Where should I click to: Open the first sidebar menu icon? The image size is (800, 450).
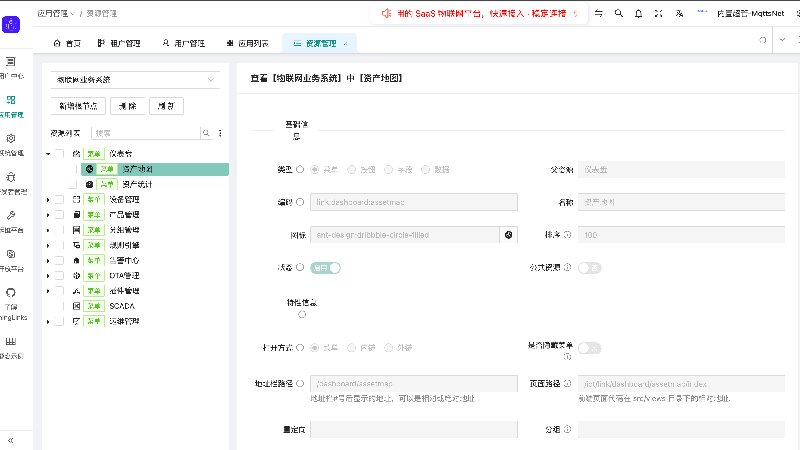click(11, 62)
